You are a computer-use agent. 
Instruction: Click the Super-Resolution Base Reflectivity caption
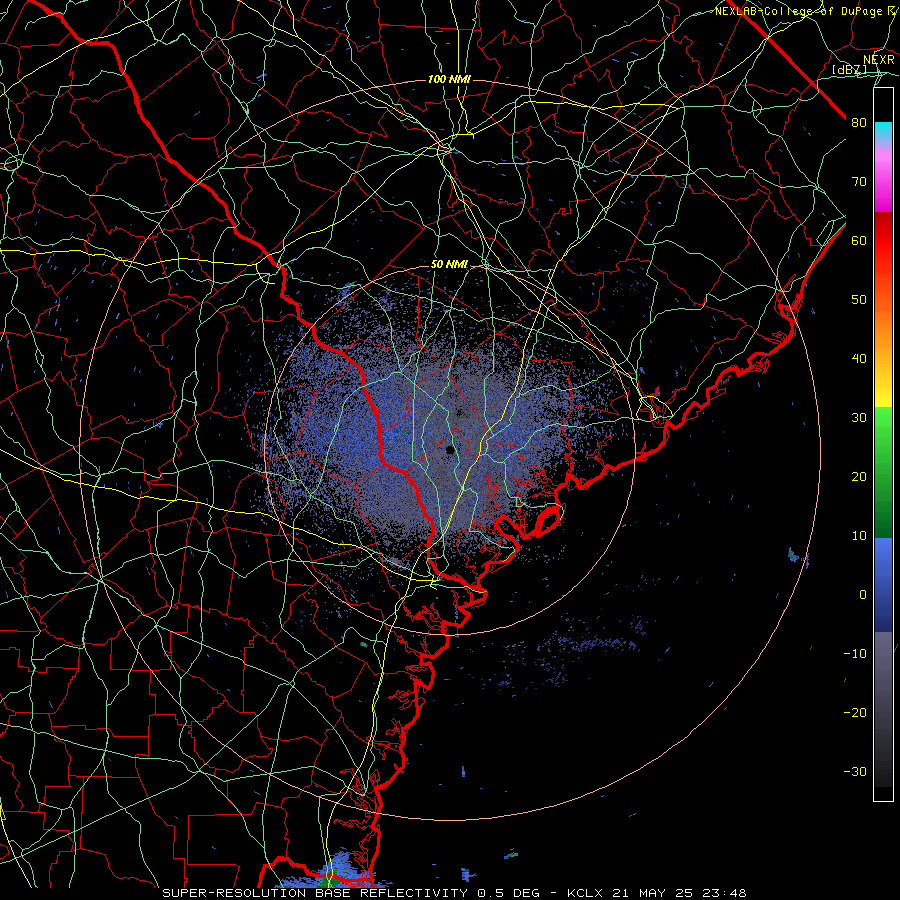tap(351, 893)
